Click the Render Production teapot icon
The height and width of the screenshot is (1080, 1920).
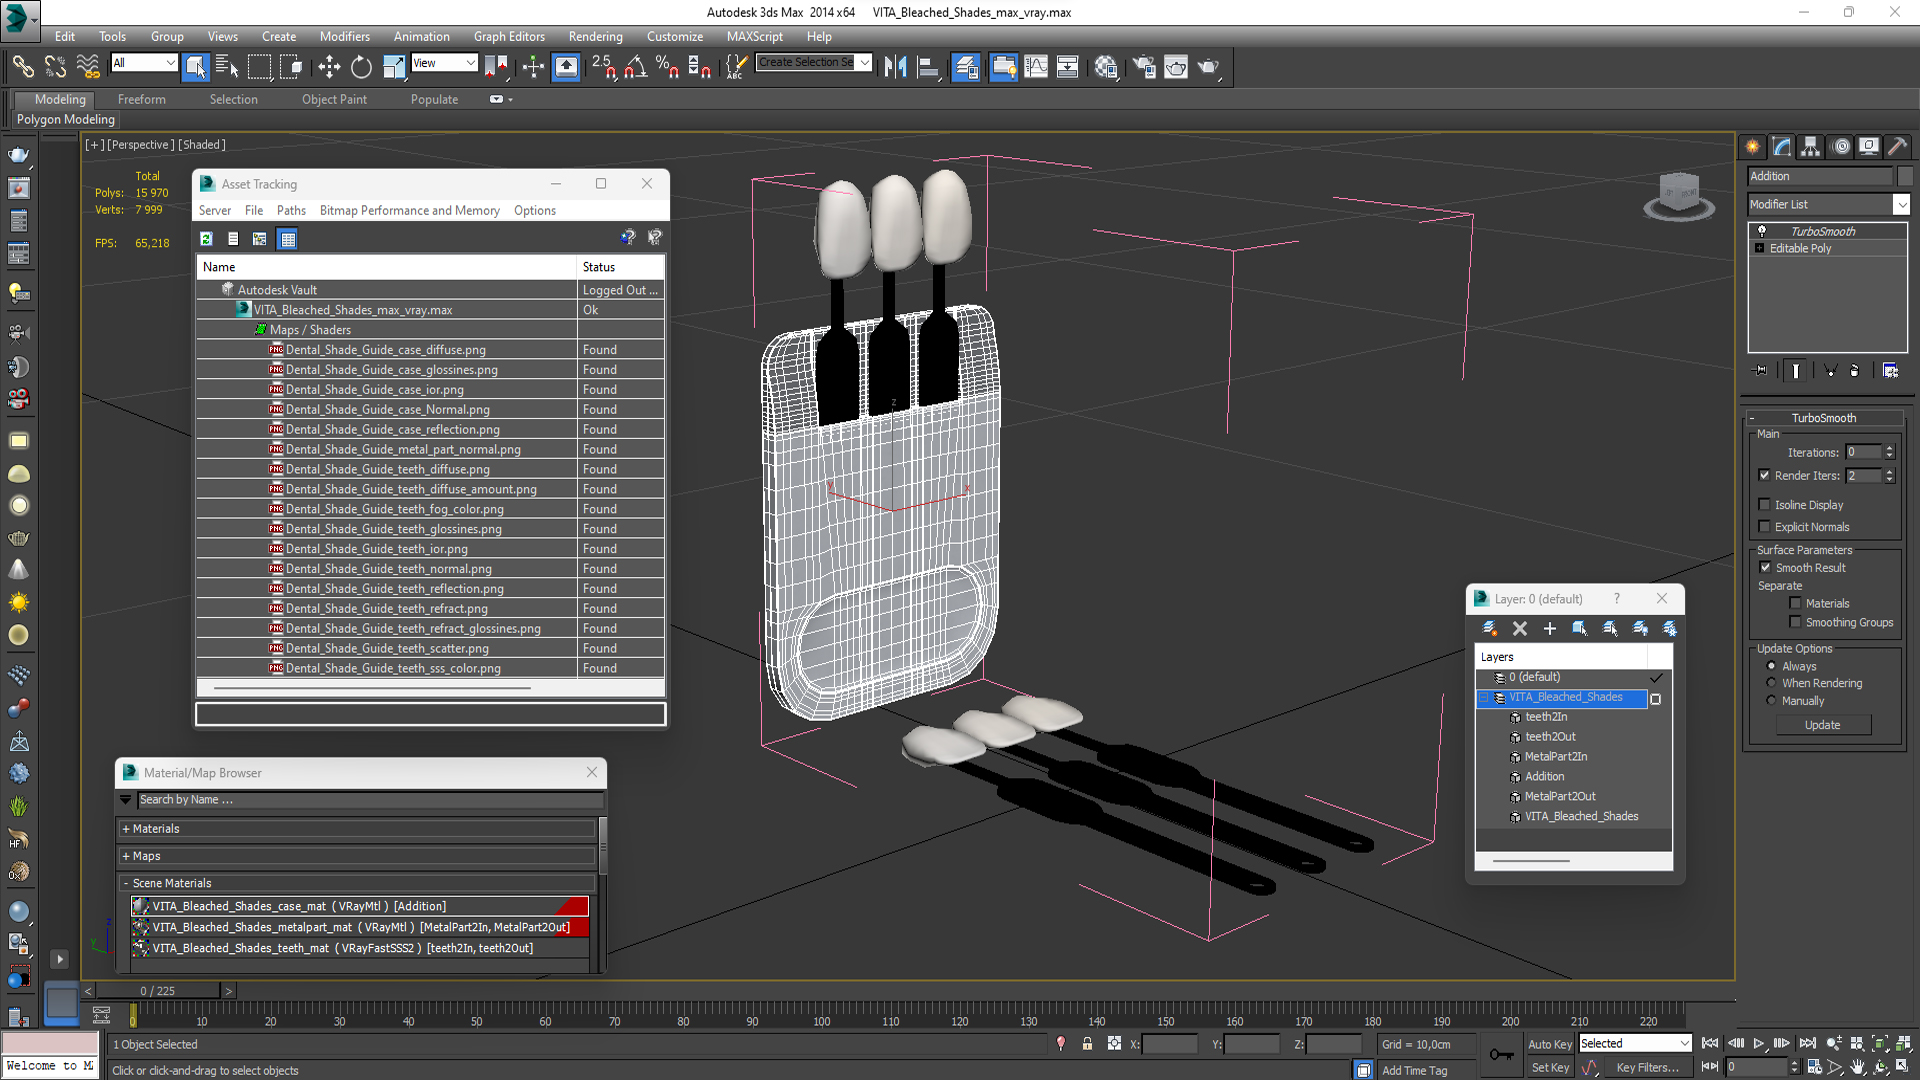1209,67
